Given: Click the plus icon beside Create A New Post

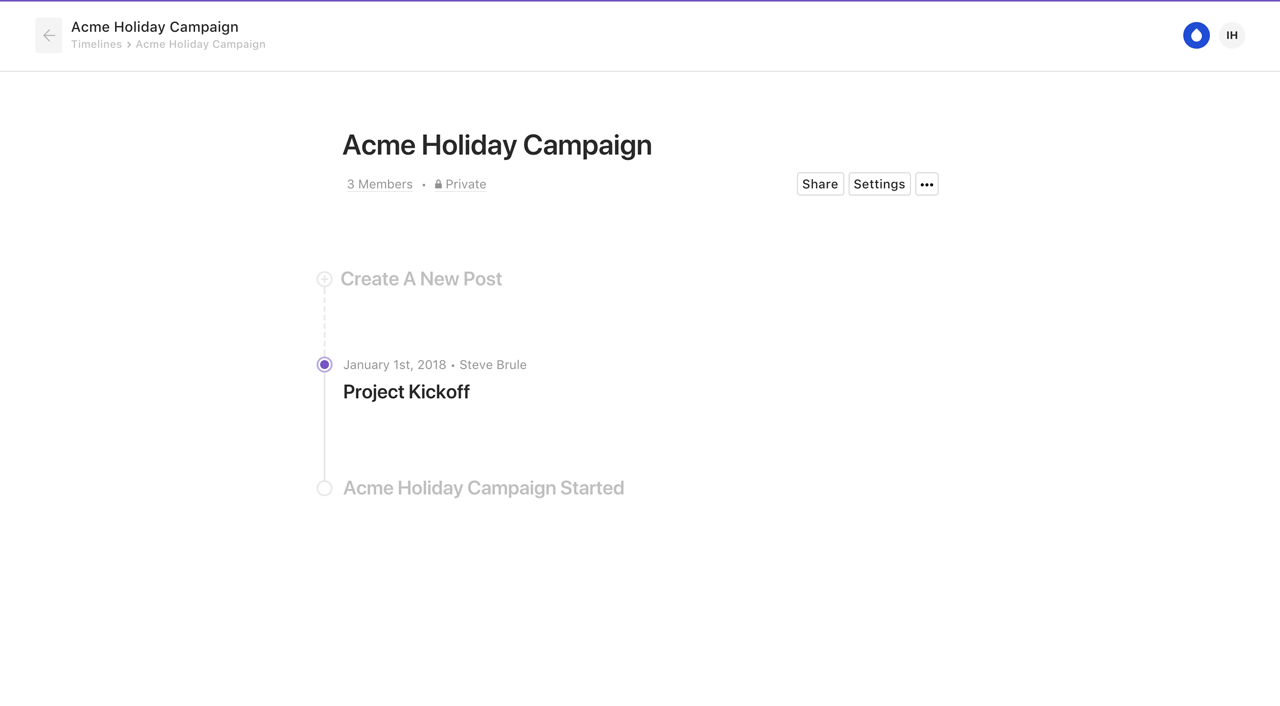Looking at the screenshot, I should click(x=324, y=279).
